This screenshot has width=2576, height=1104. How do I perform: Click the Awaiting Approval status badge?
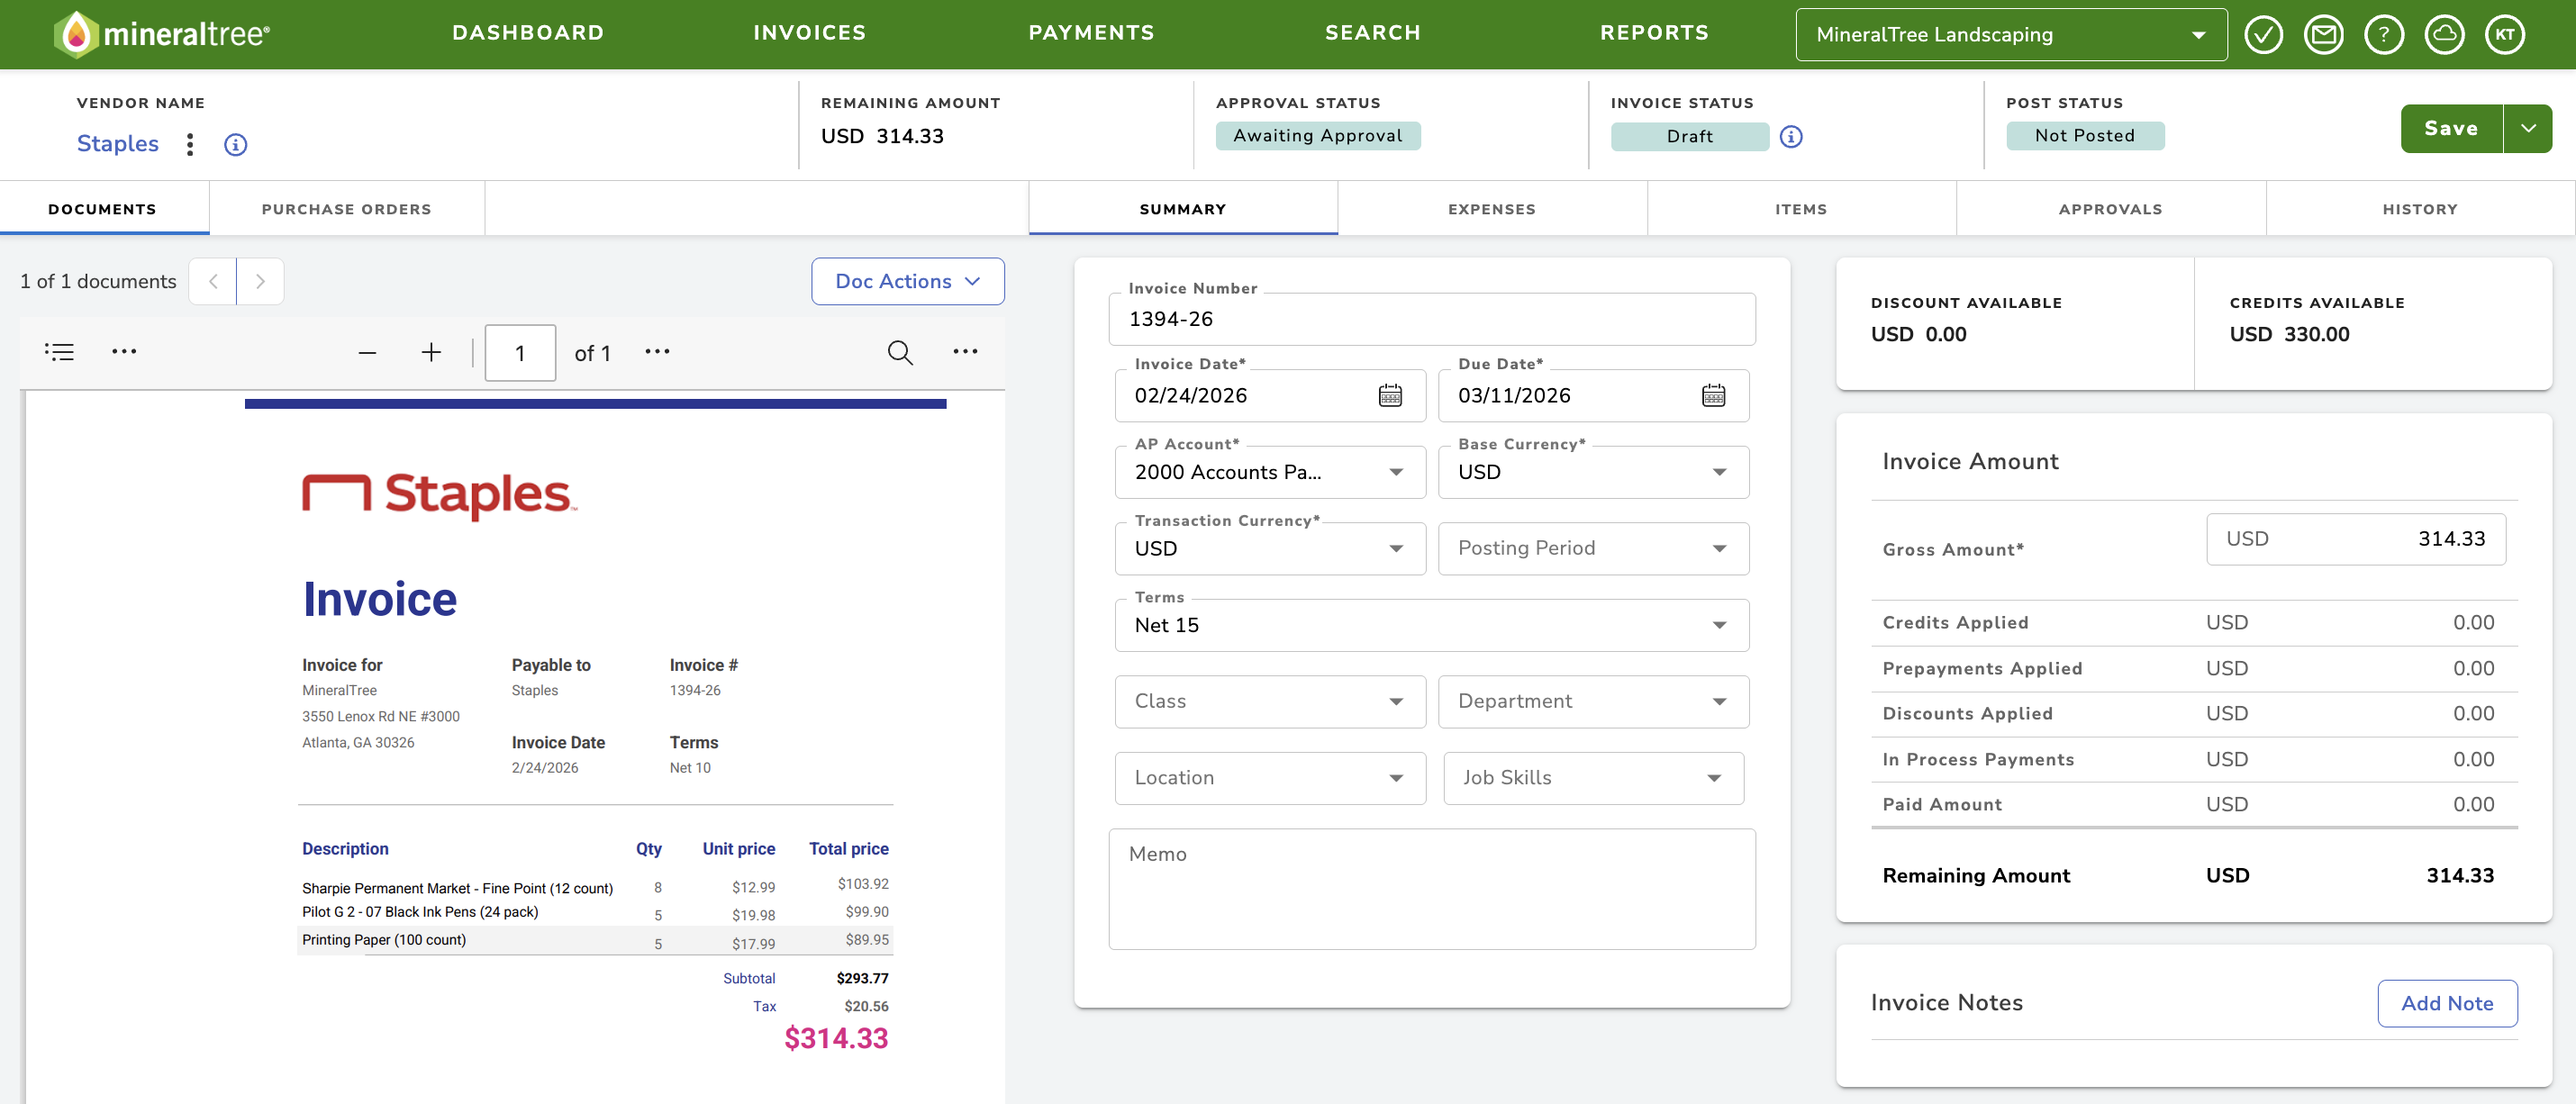(1318, 136)
